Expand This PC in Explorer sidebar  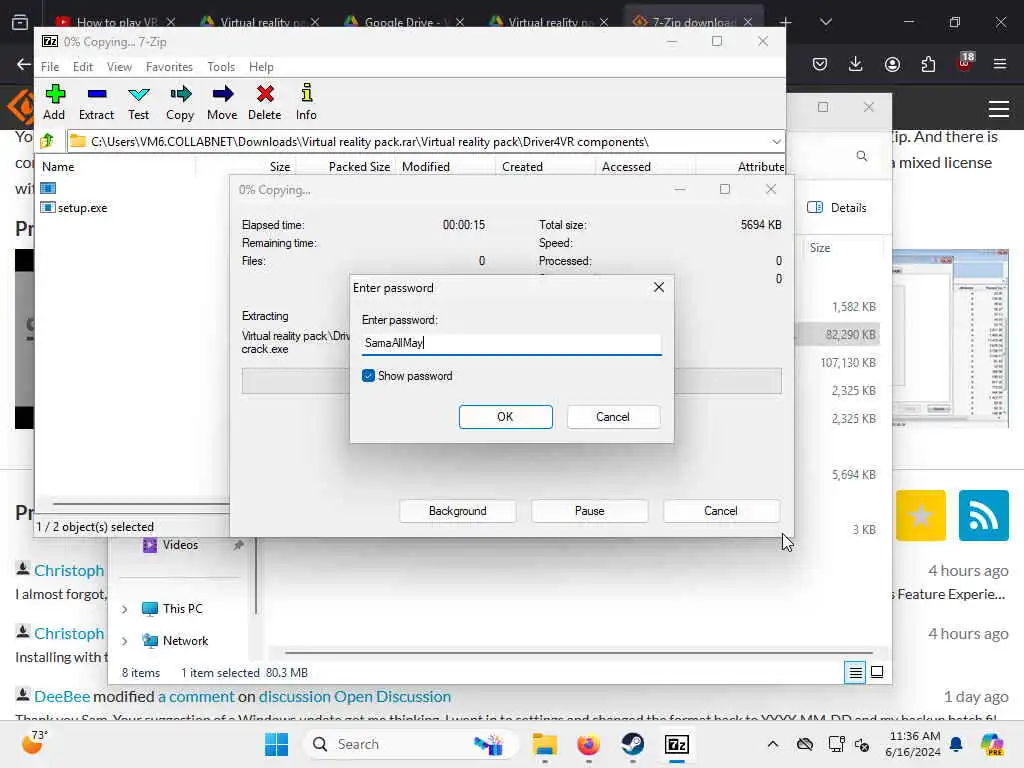coord(124,609)
